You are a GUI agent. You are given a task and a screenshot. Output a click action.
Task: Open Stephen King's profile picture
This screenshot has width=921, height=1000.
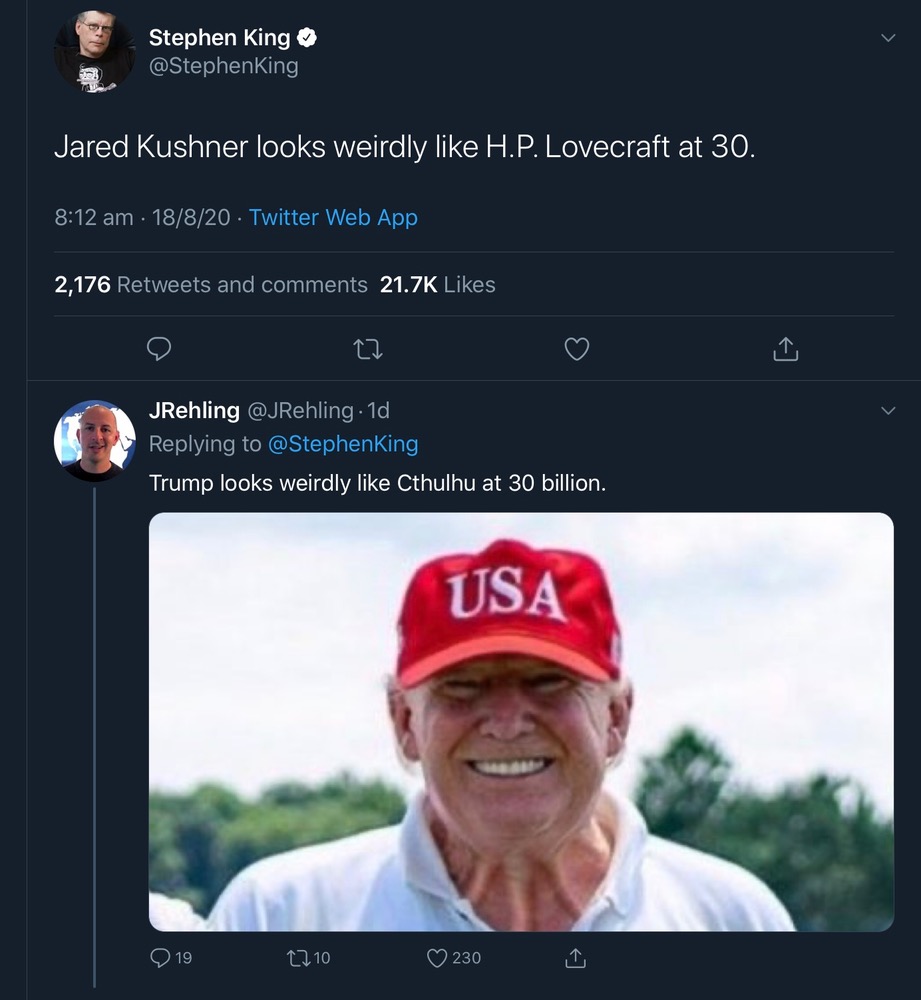pyautogui.click(x=94, y=52)
